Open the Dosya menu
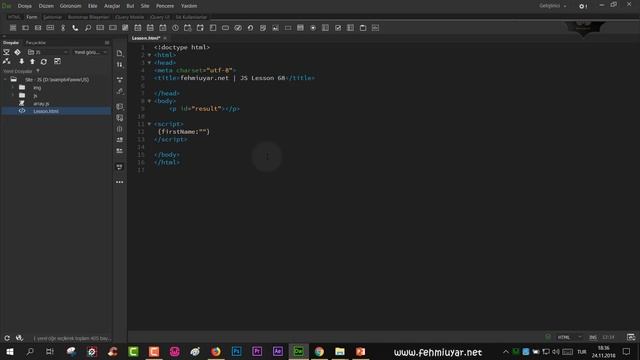Image resolution: width=640 pixels, height=360 pixels. pyautogui.click(x=24, y=6)
